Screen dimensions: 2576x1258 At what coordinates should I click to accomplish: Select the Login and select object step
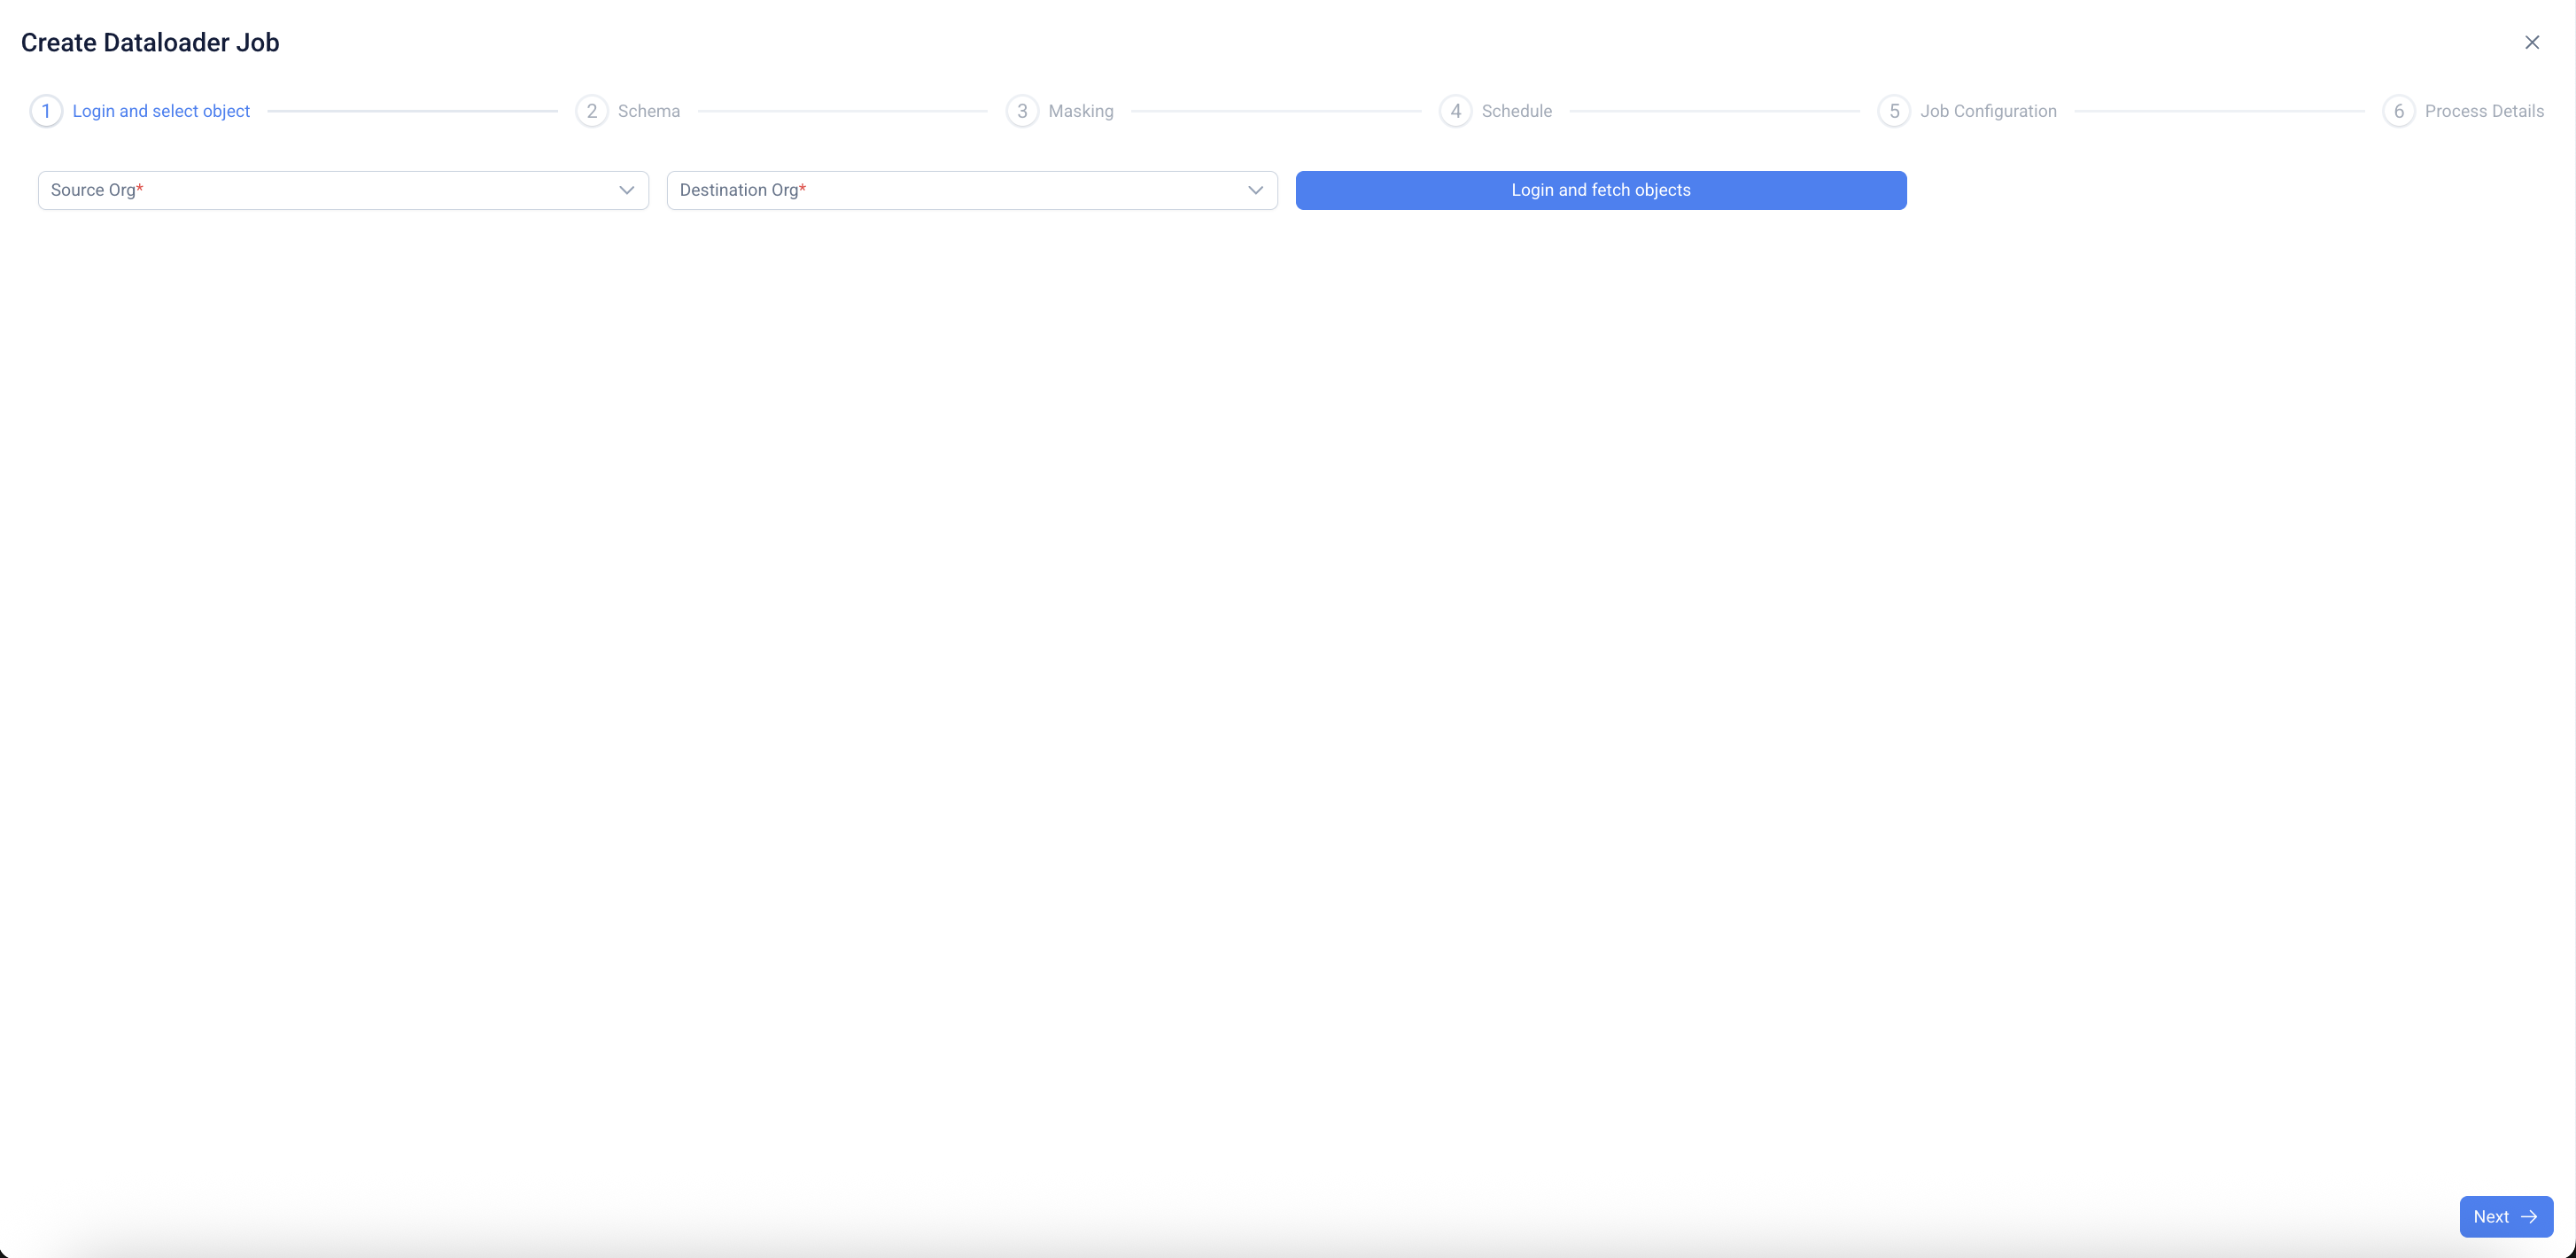(161, 111)
